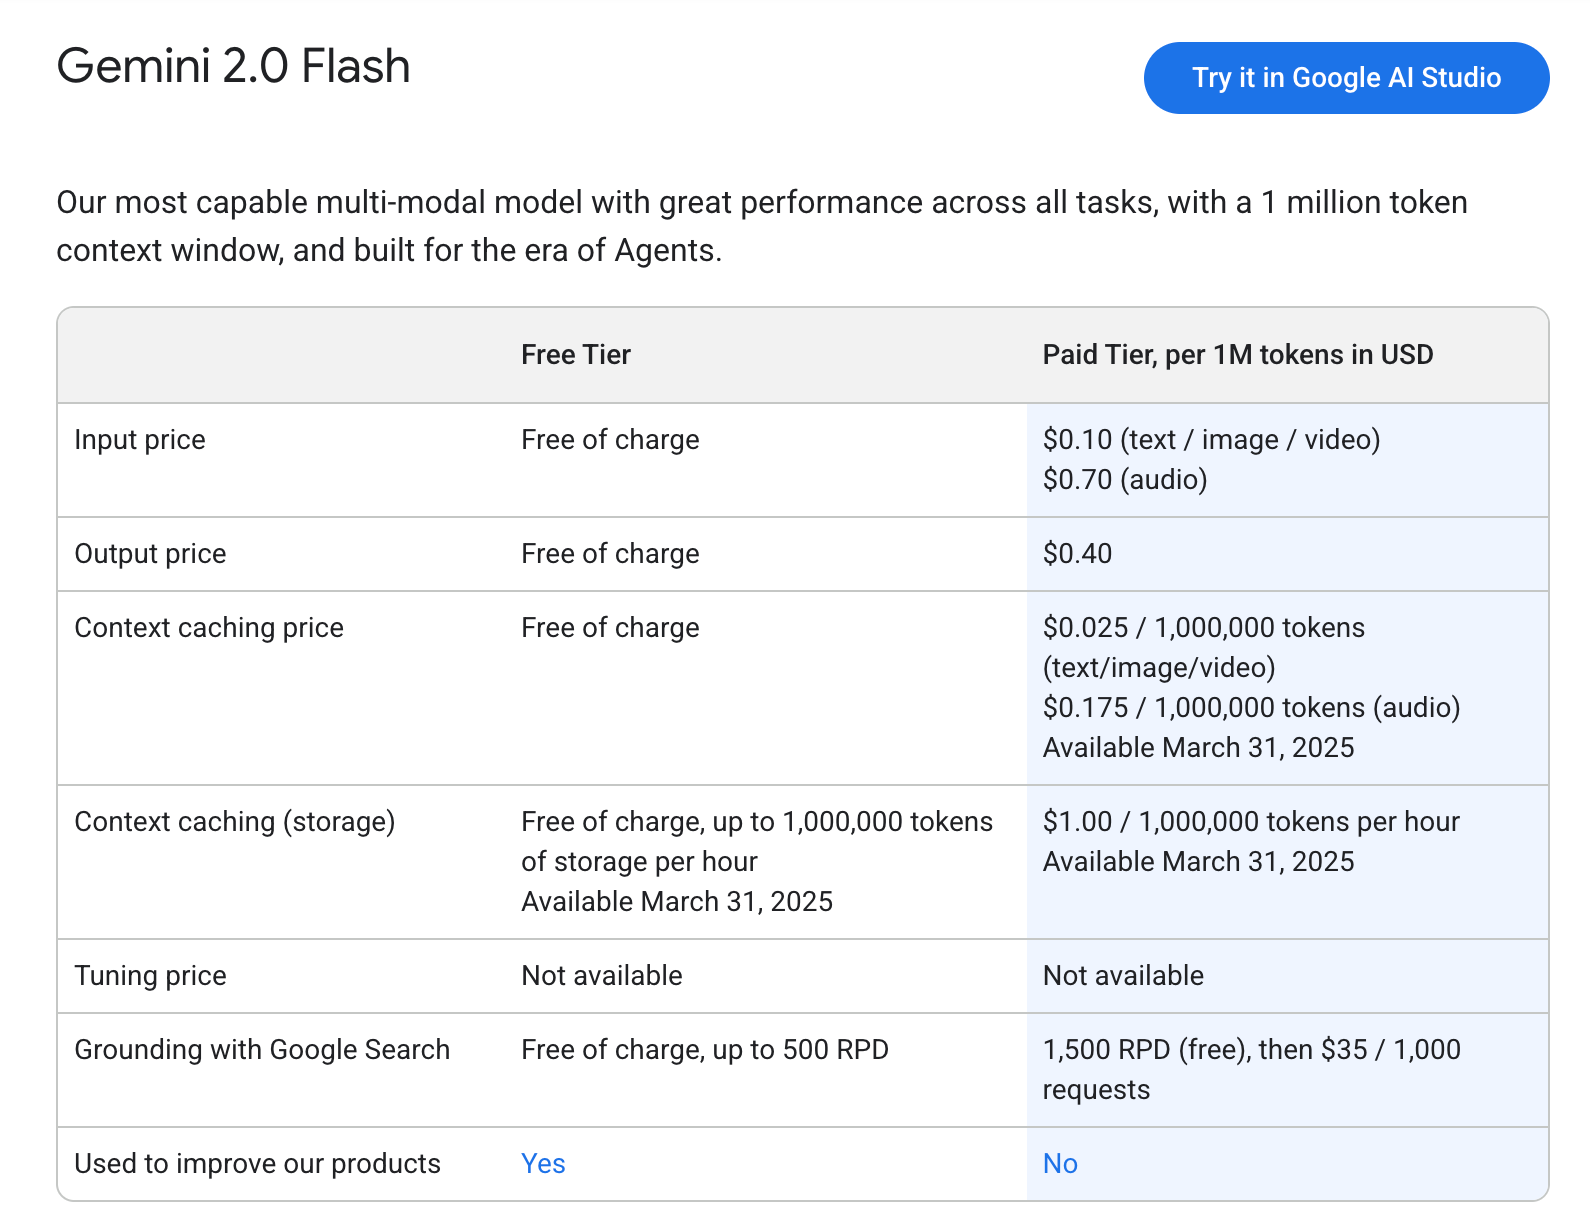1590x1228 pixels.
Task: Click the Try it in Google AI Studio button
Action: pyautogui.click(x=1346, y=78)
